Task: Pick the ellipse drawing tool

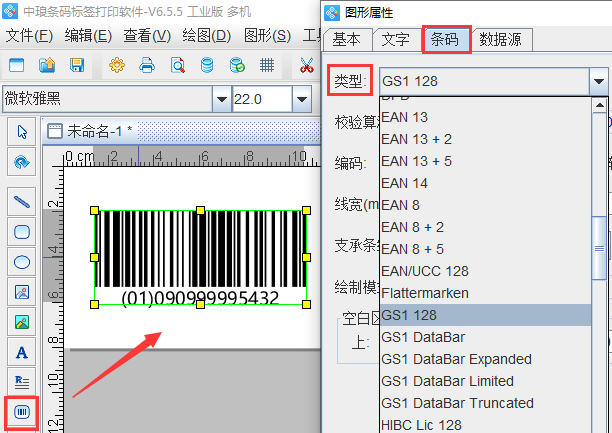Action: pos(21,262)
